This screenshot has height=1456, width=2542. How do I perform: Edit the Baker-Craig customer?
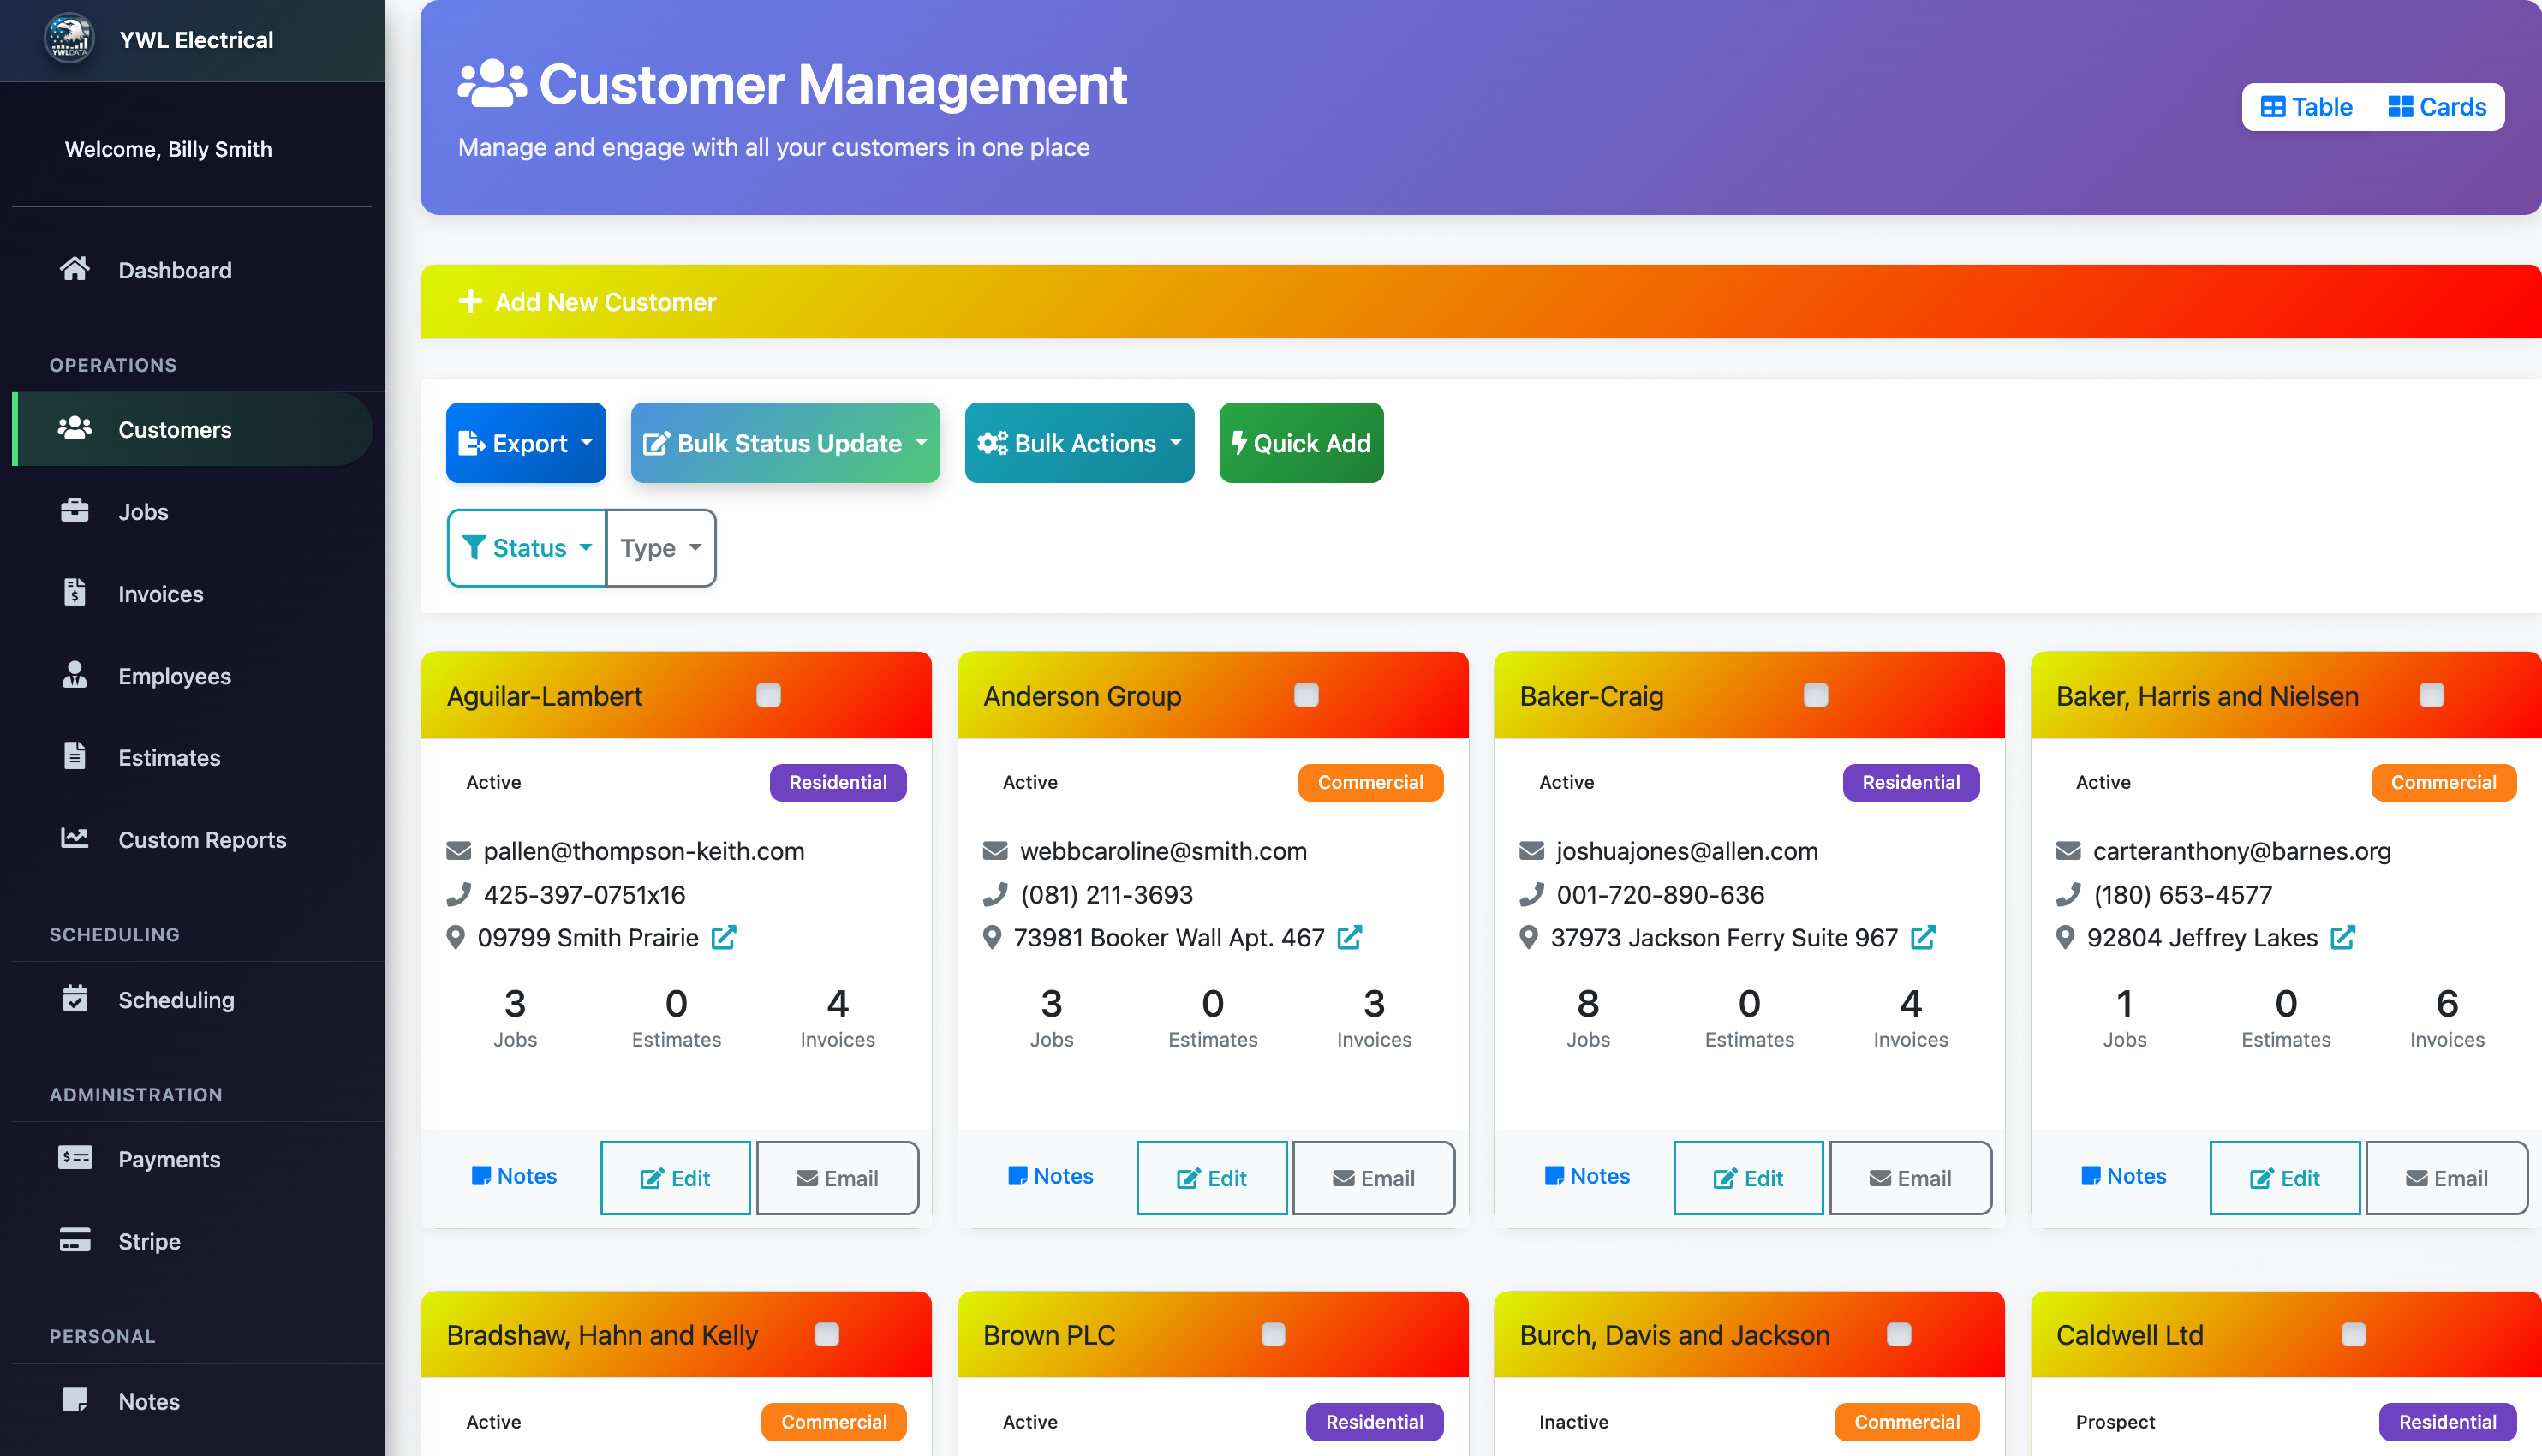click(x=1748, y=1177)
